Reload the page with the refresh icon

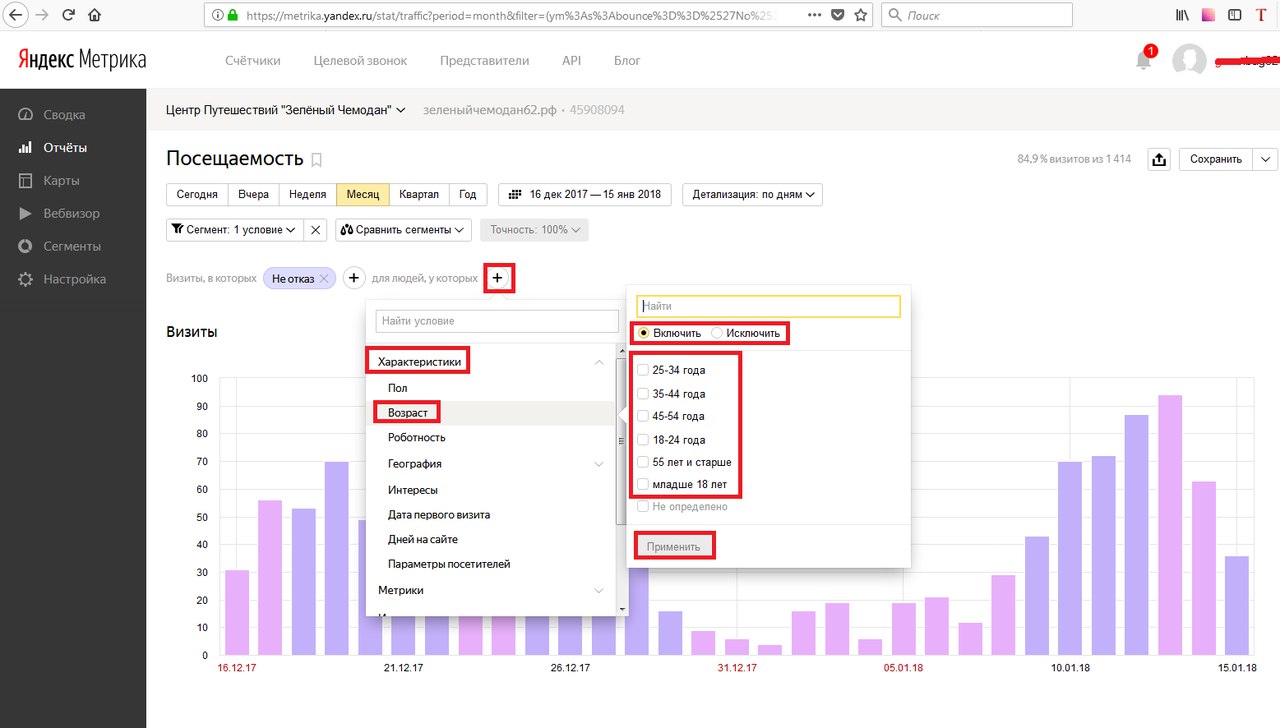(x=68, y=15)
